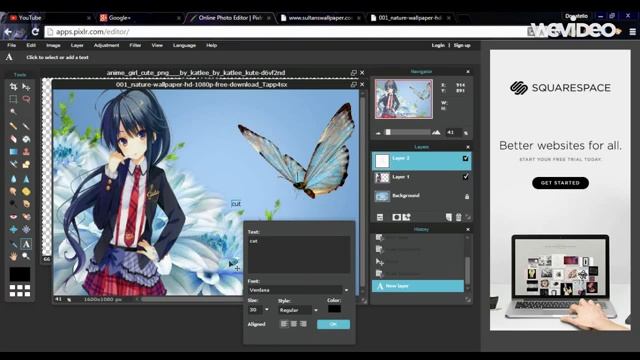The height and width of the screenshot is (360, 640).
Task: Open the text Size dropdown arrow
Action: [267, 310]
